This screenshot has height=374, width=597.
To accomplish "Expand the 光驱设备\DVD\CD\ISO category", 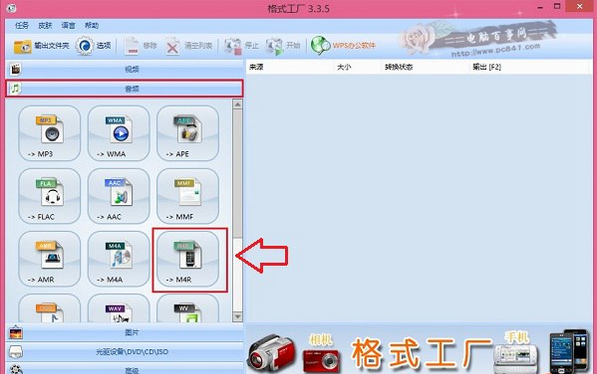I will tap(124, 352).
